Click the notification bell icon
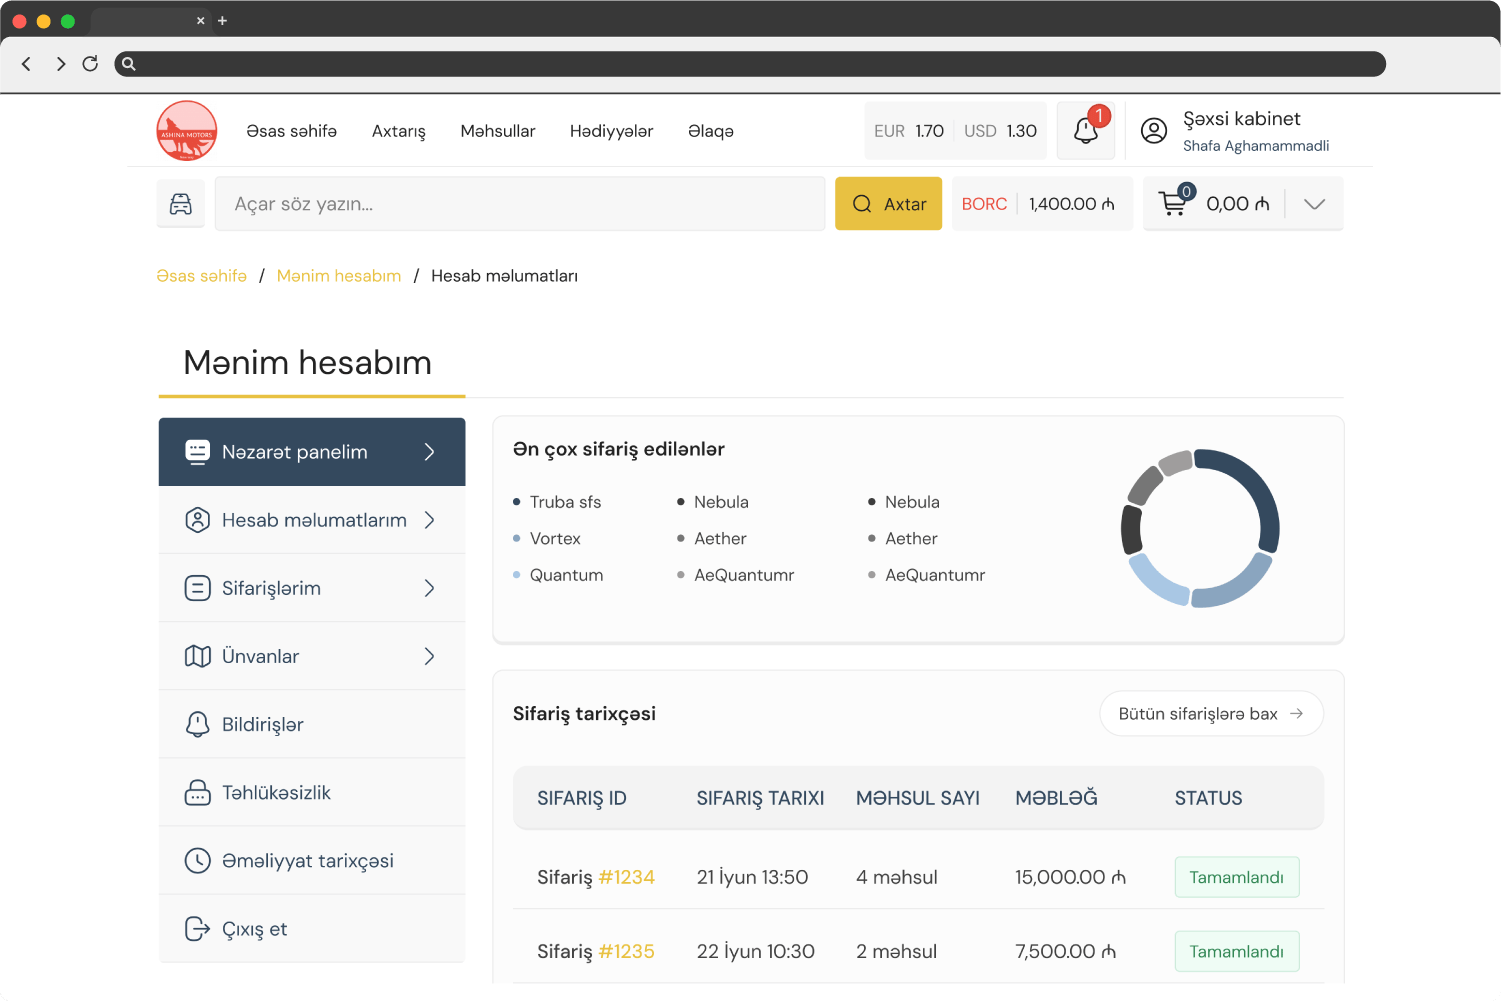Screen dimensions: 1501x1001 point(1085,130)
